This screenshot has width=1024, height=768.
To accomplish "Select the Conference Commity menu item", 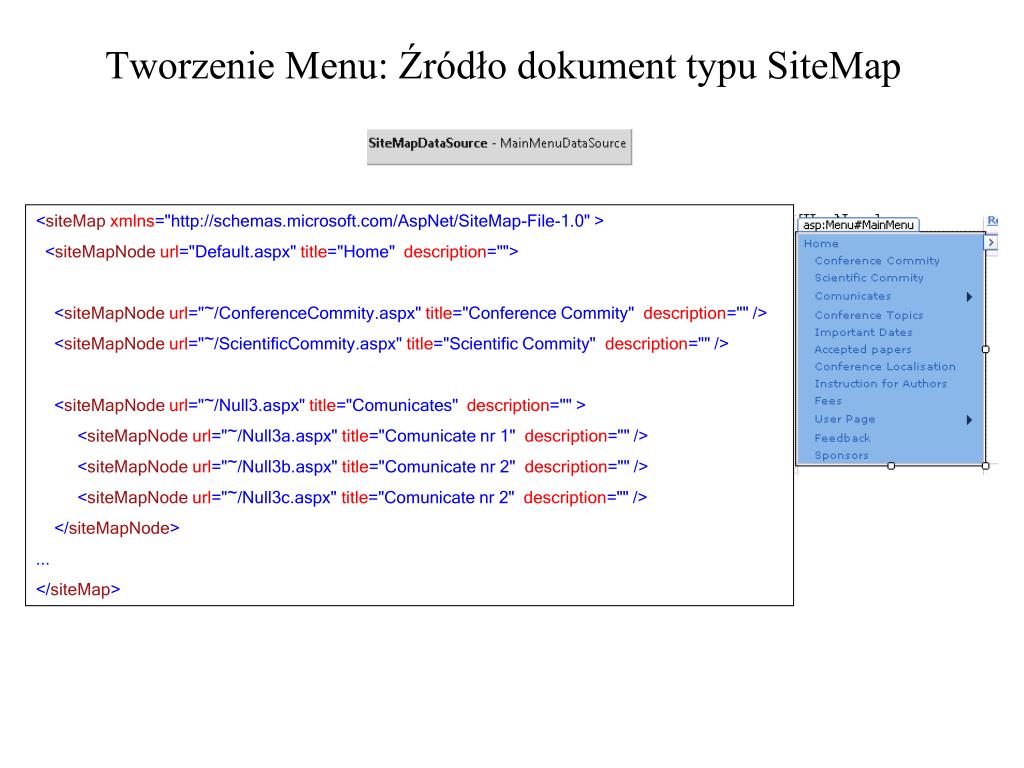I will click(877, 261).
